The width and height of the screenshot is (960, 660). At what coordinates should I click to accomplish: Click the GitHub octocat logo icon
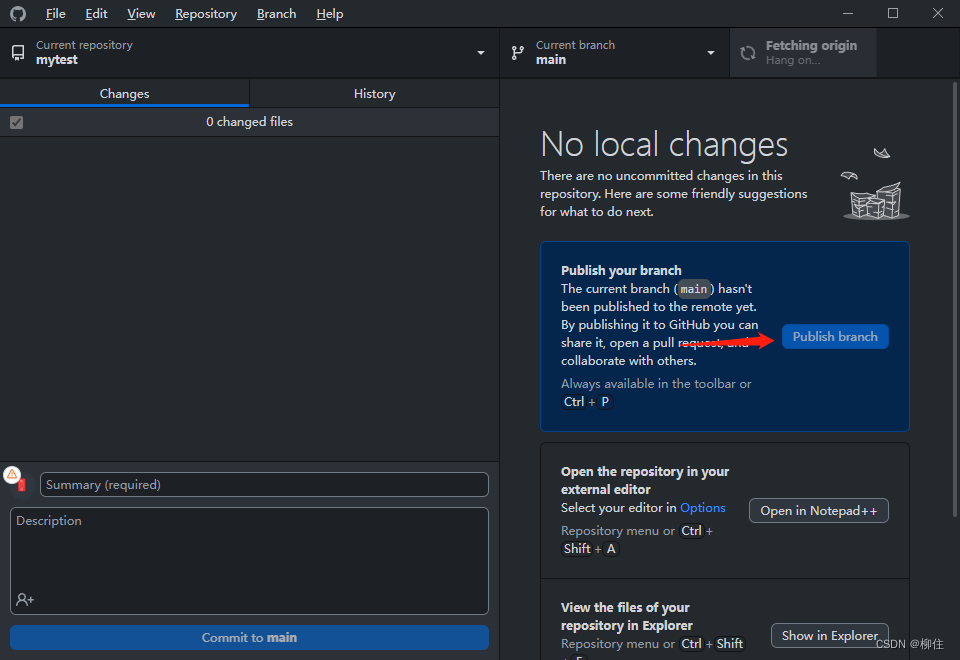coord(18,13)
